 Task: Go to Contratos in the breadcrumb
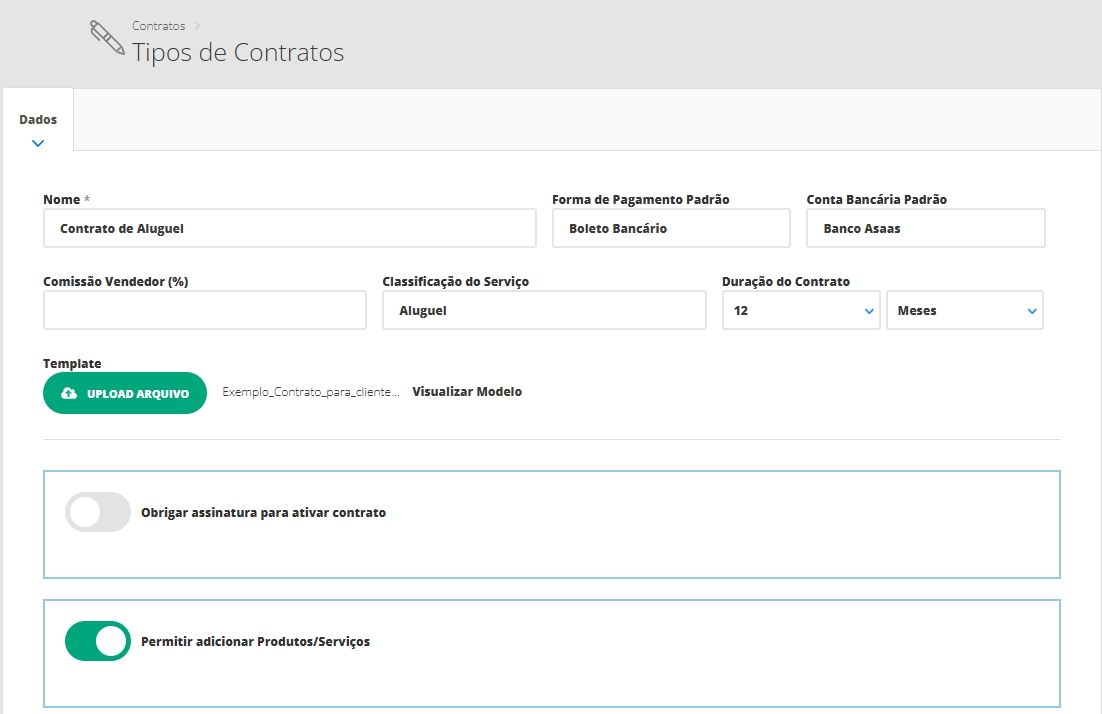coord(159,26)
